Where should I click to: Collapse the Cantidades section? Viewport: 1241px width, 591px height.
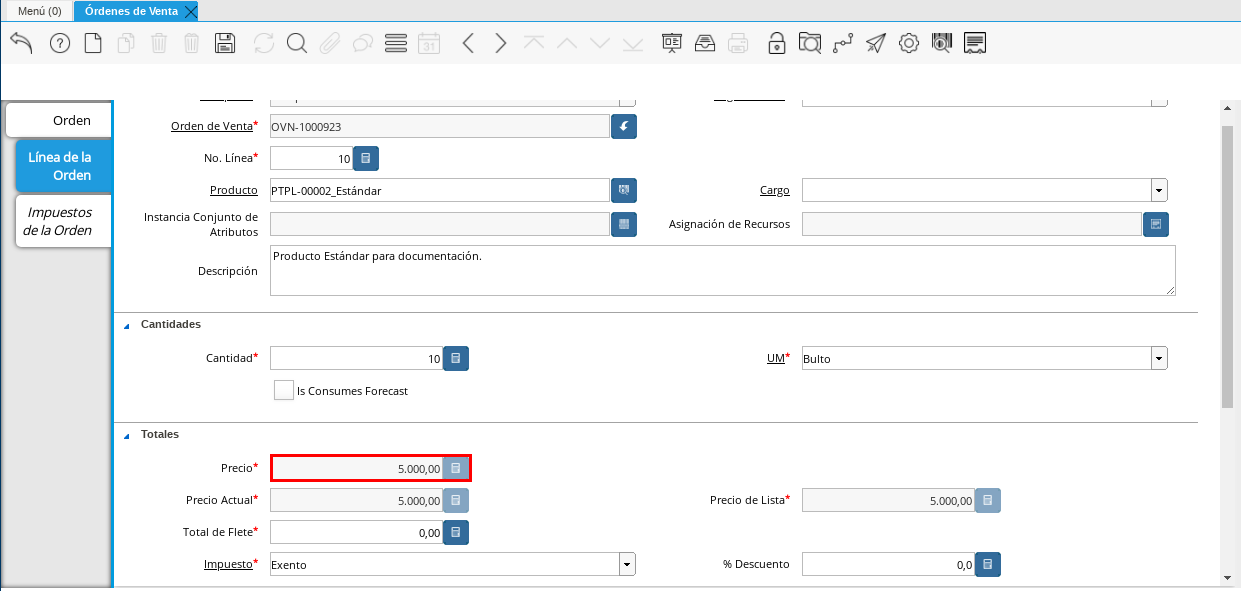pyautogui.click(x=127, y=326)
